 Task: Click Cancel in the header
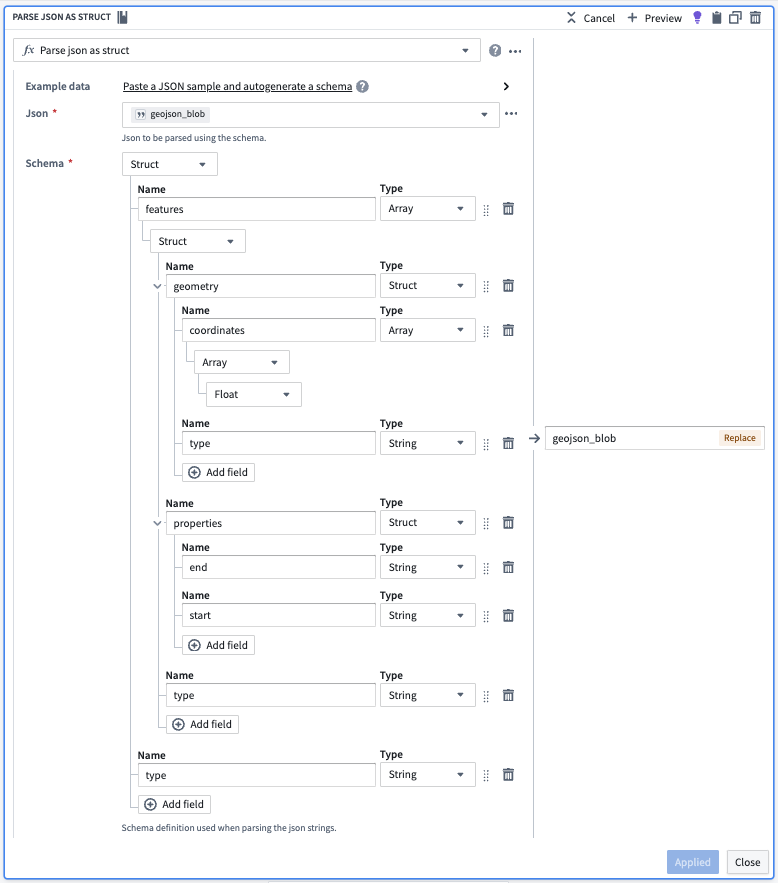tap(591, 18)
